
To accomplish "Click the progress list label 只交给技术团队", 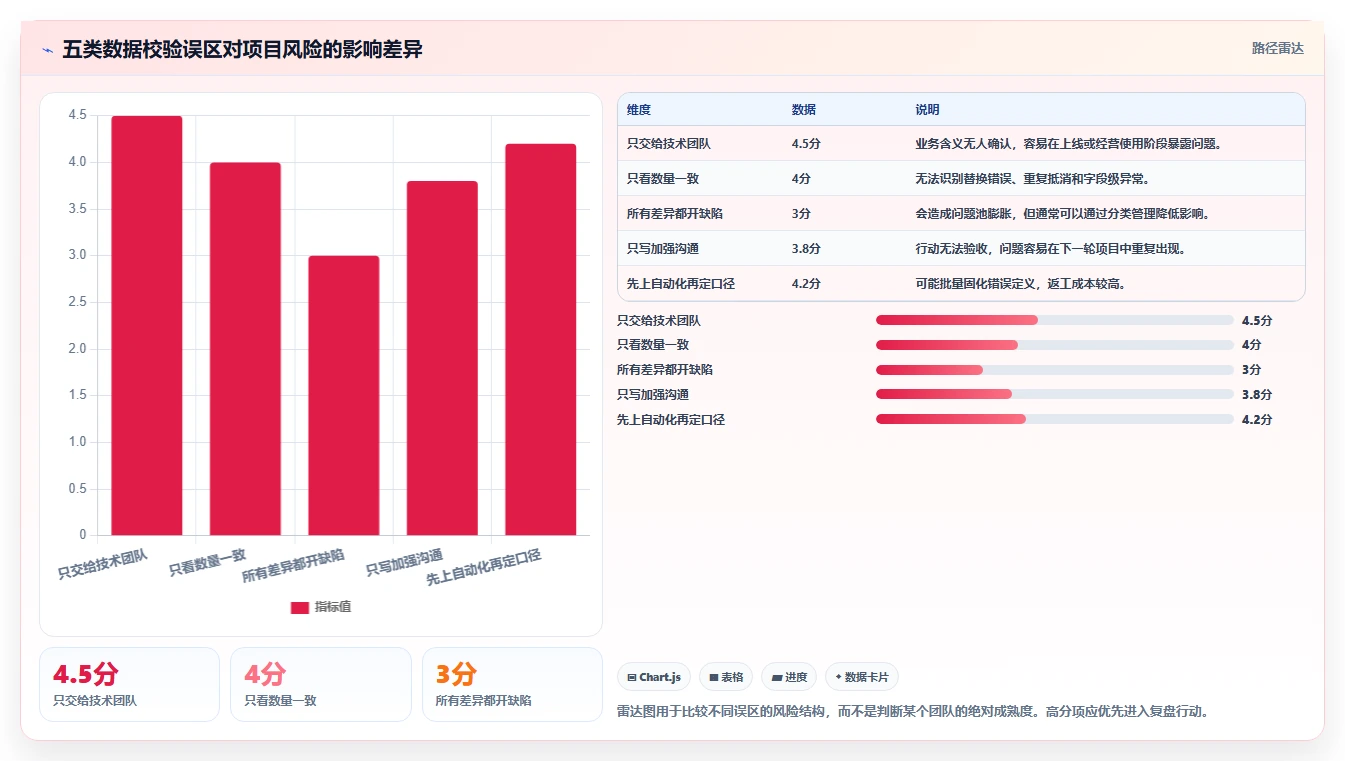I will coord(659,320).
